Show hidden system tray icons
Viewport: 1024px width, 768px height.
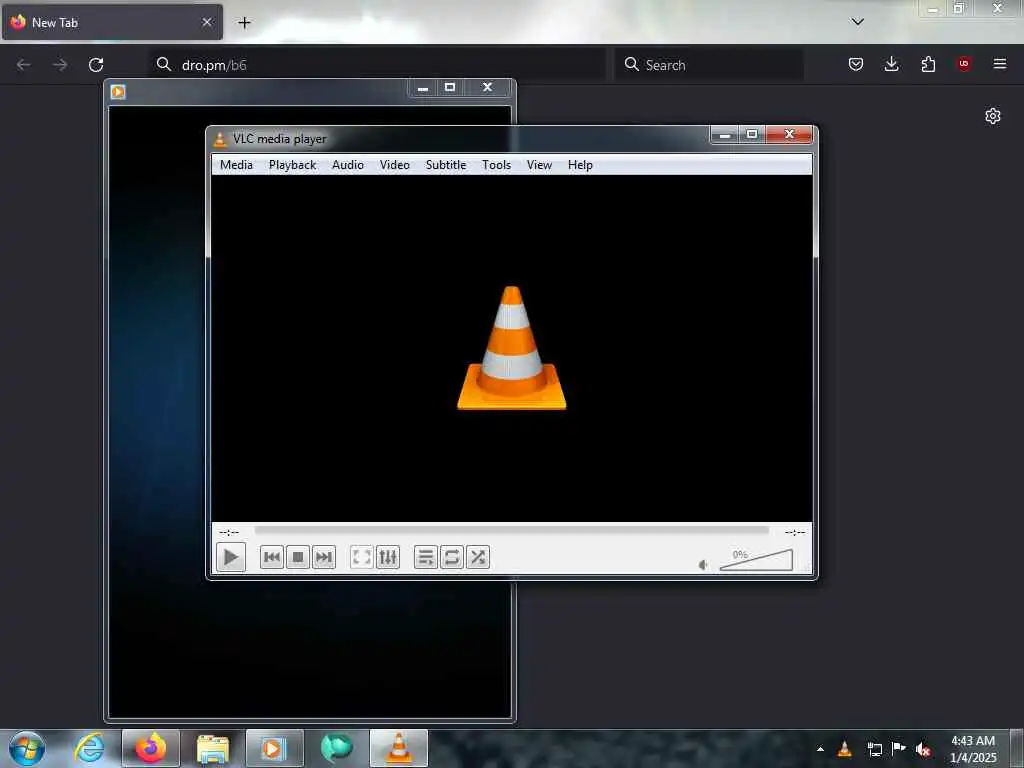[x=820, y=749]
